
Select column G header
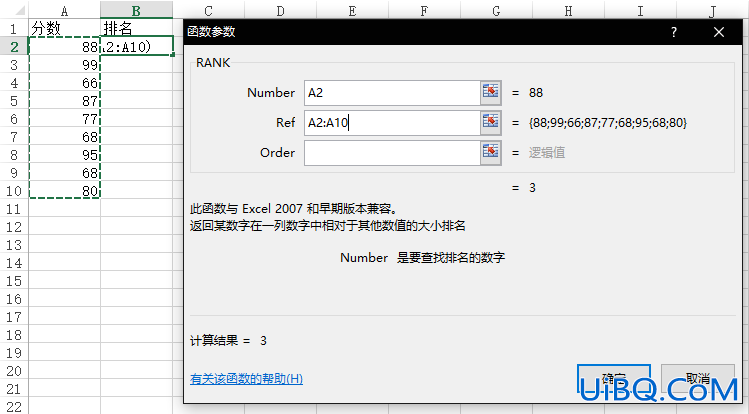click(496, 11)
